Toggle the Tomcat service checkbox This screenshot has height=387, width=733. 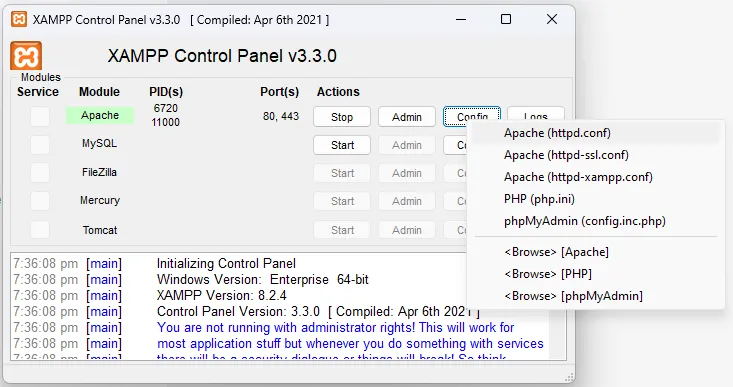tap(40, 230)
